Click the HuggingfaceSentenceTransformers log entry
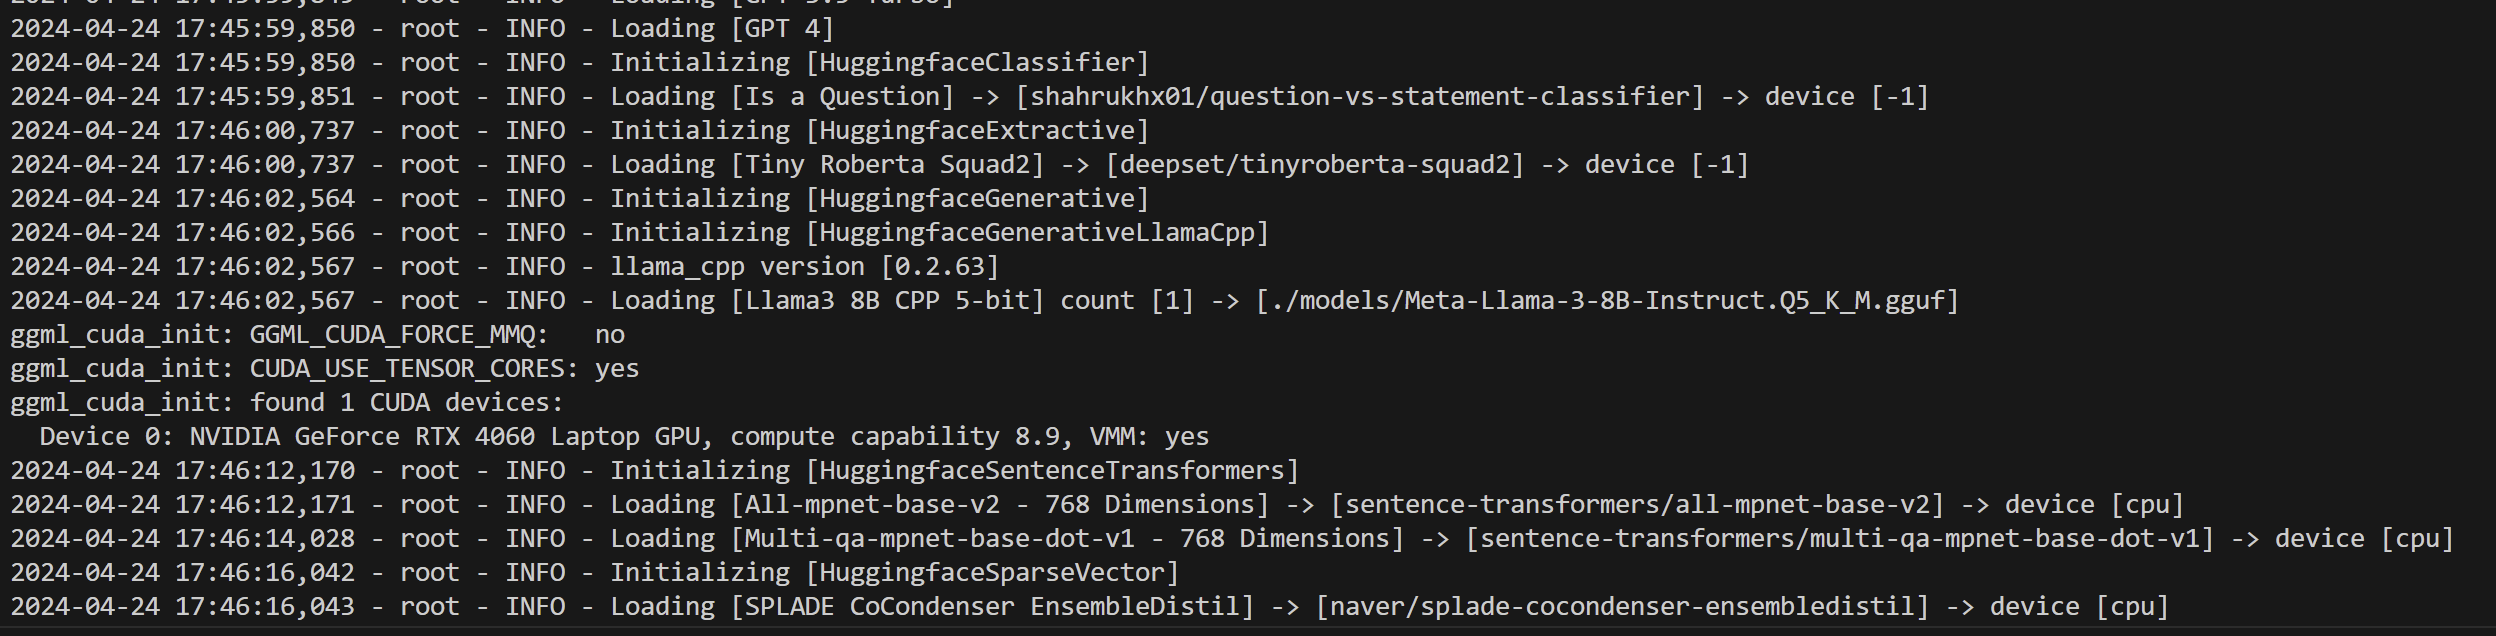 (x=1052, y=471)
